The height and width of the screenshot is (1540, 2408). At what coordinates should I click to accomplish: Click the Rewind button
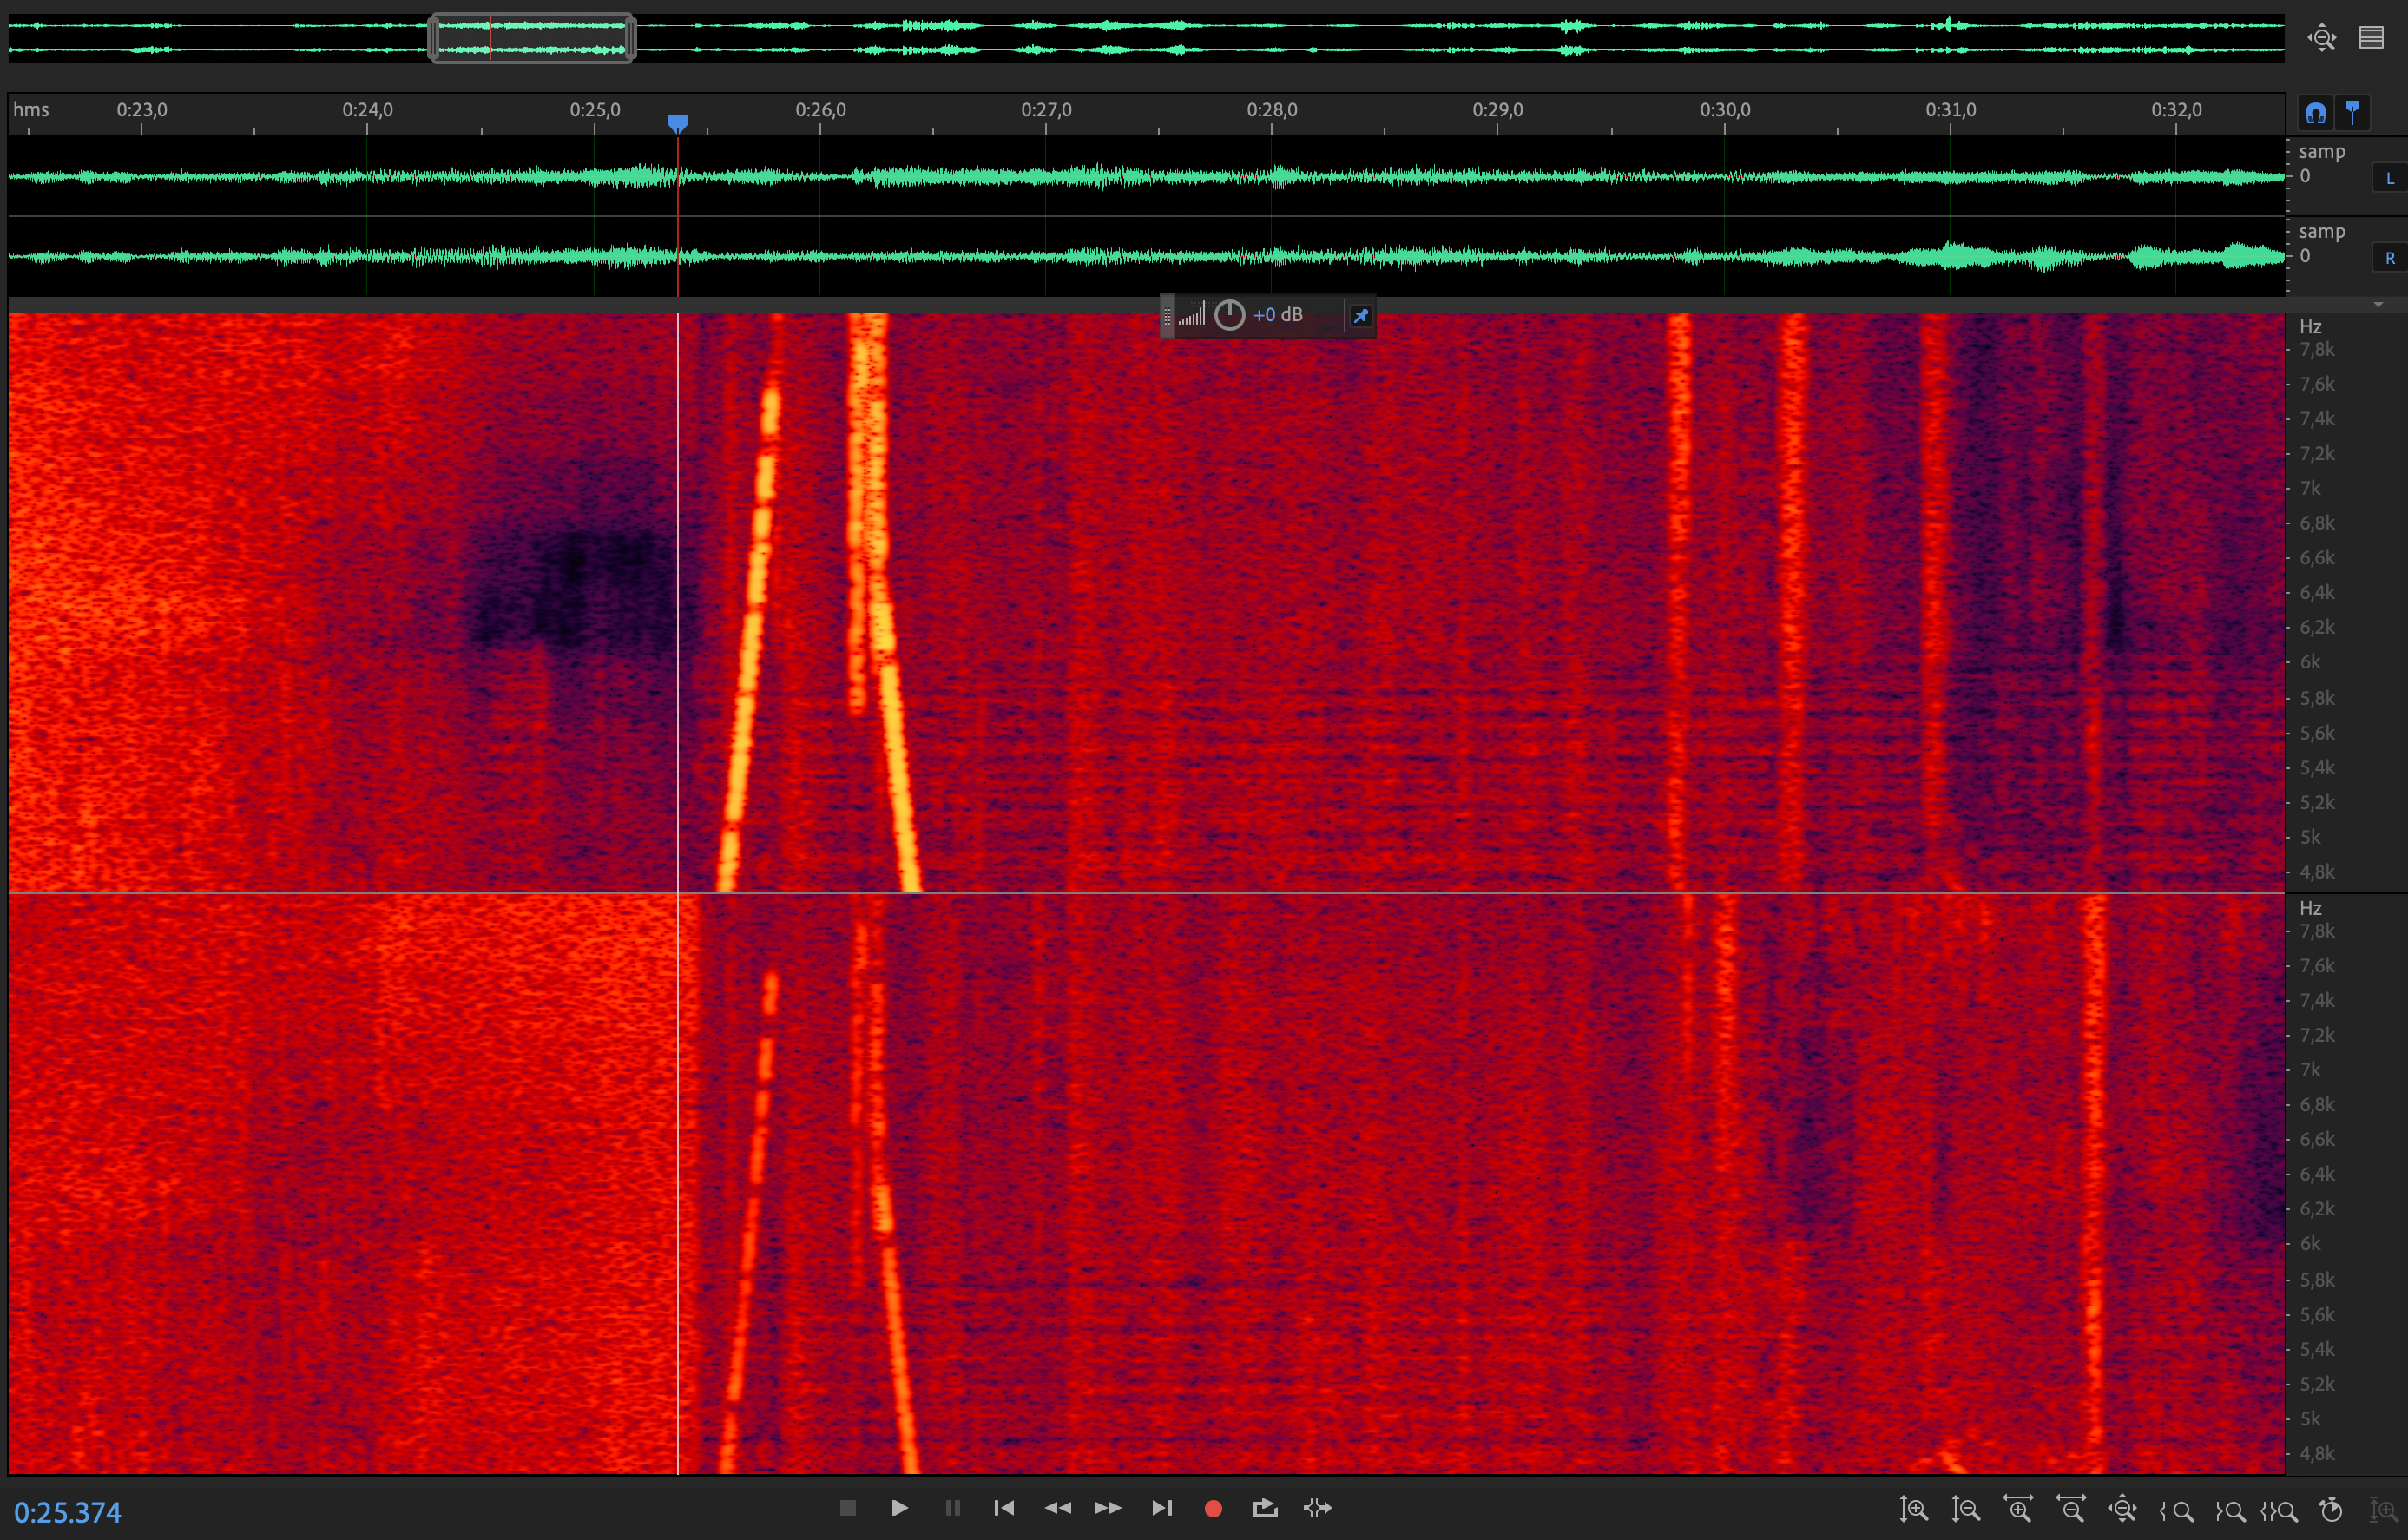click(1057, 1509)
